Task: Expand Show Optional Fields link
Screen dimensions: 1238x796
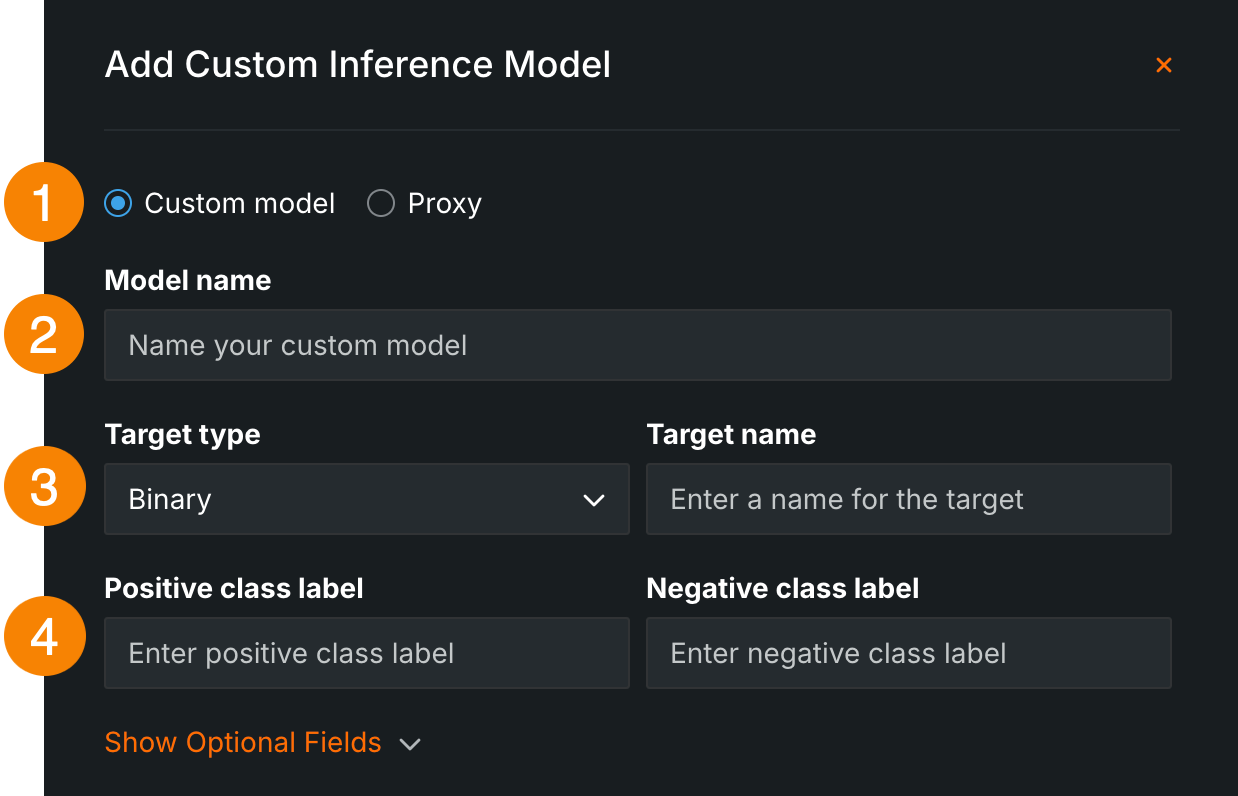Action: 243,743
